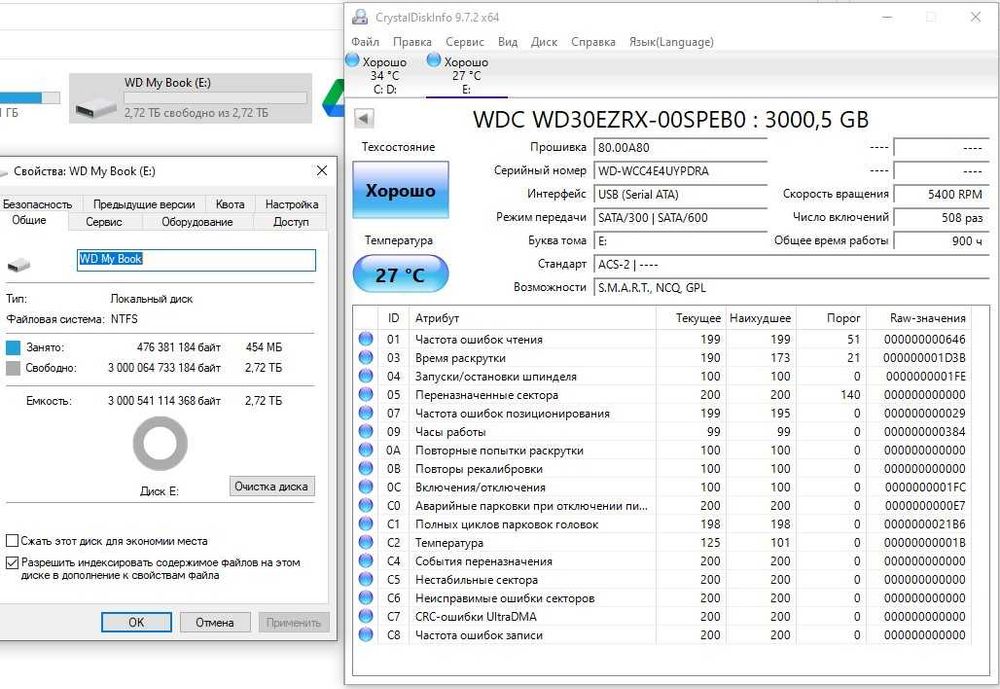The image size is (1000, 689).
Task: Click the Применить button
Action: coord(293,622)
